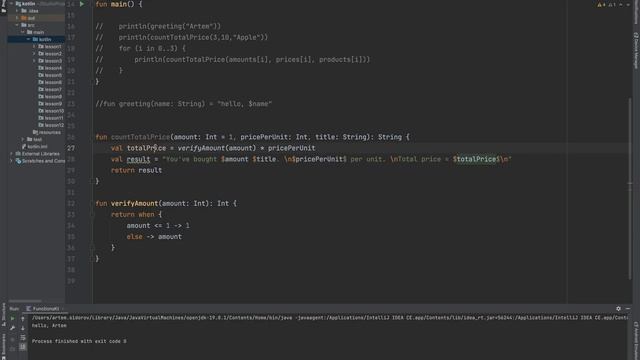Click scroll-to-end icon in the Run console toolbar

(x=23, y=347)
